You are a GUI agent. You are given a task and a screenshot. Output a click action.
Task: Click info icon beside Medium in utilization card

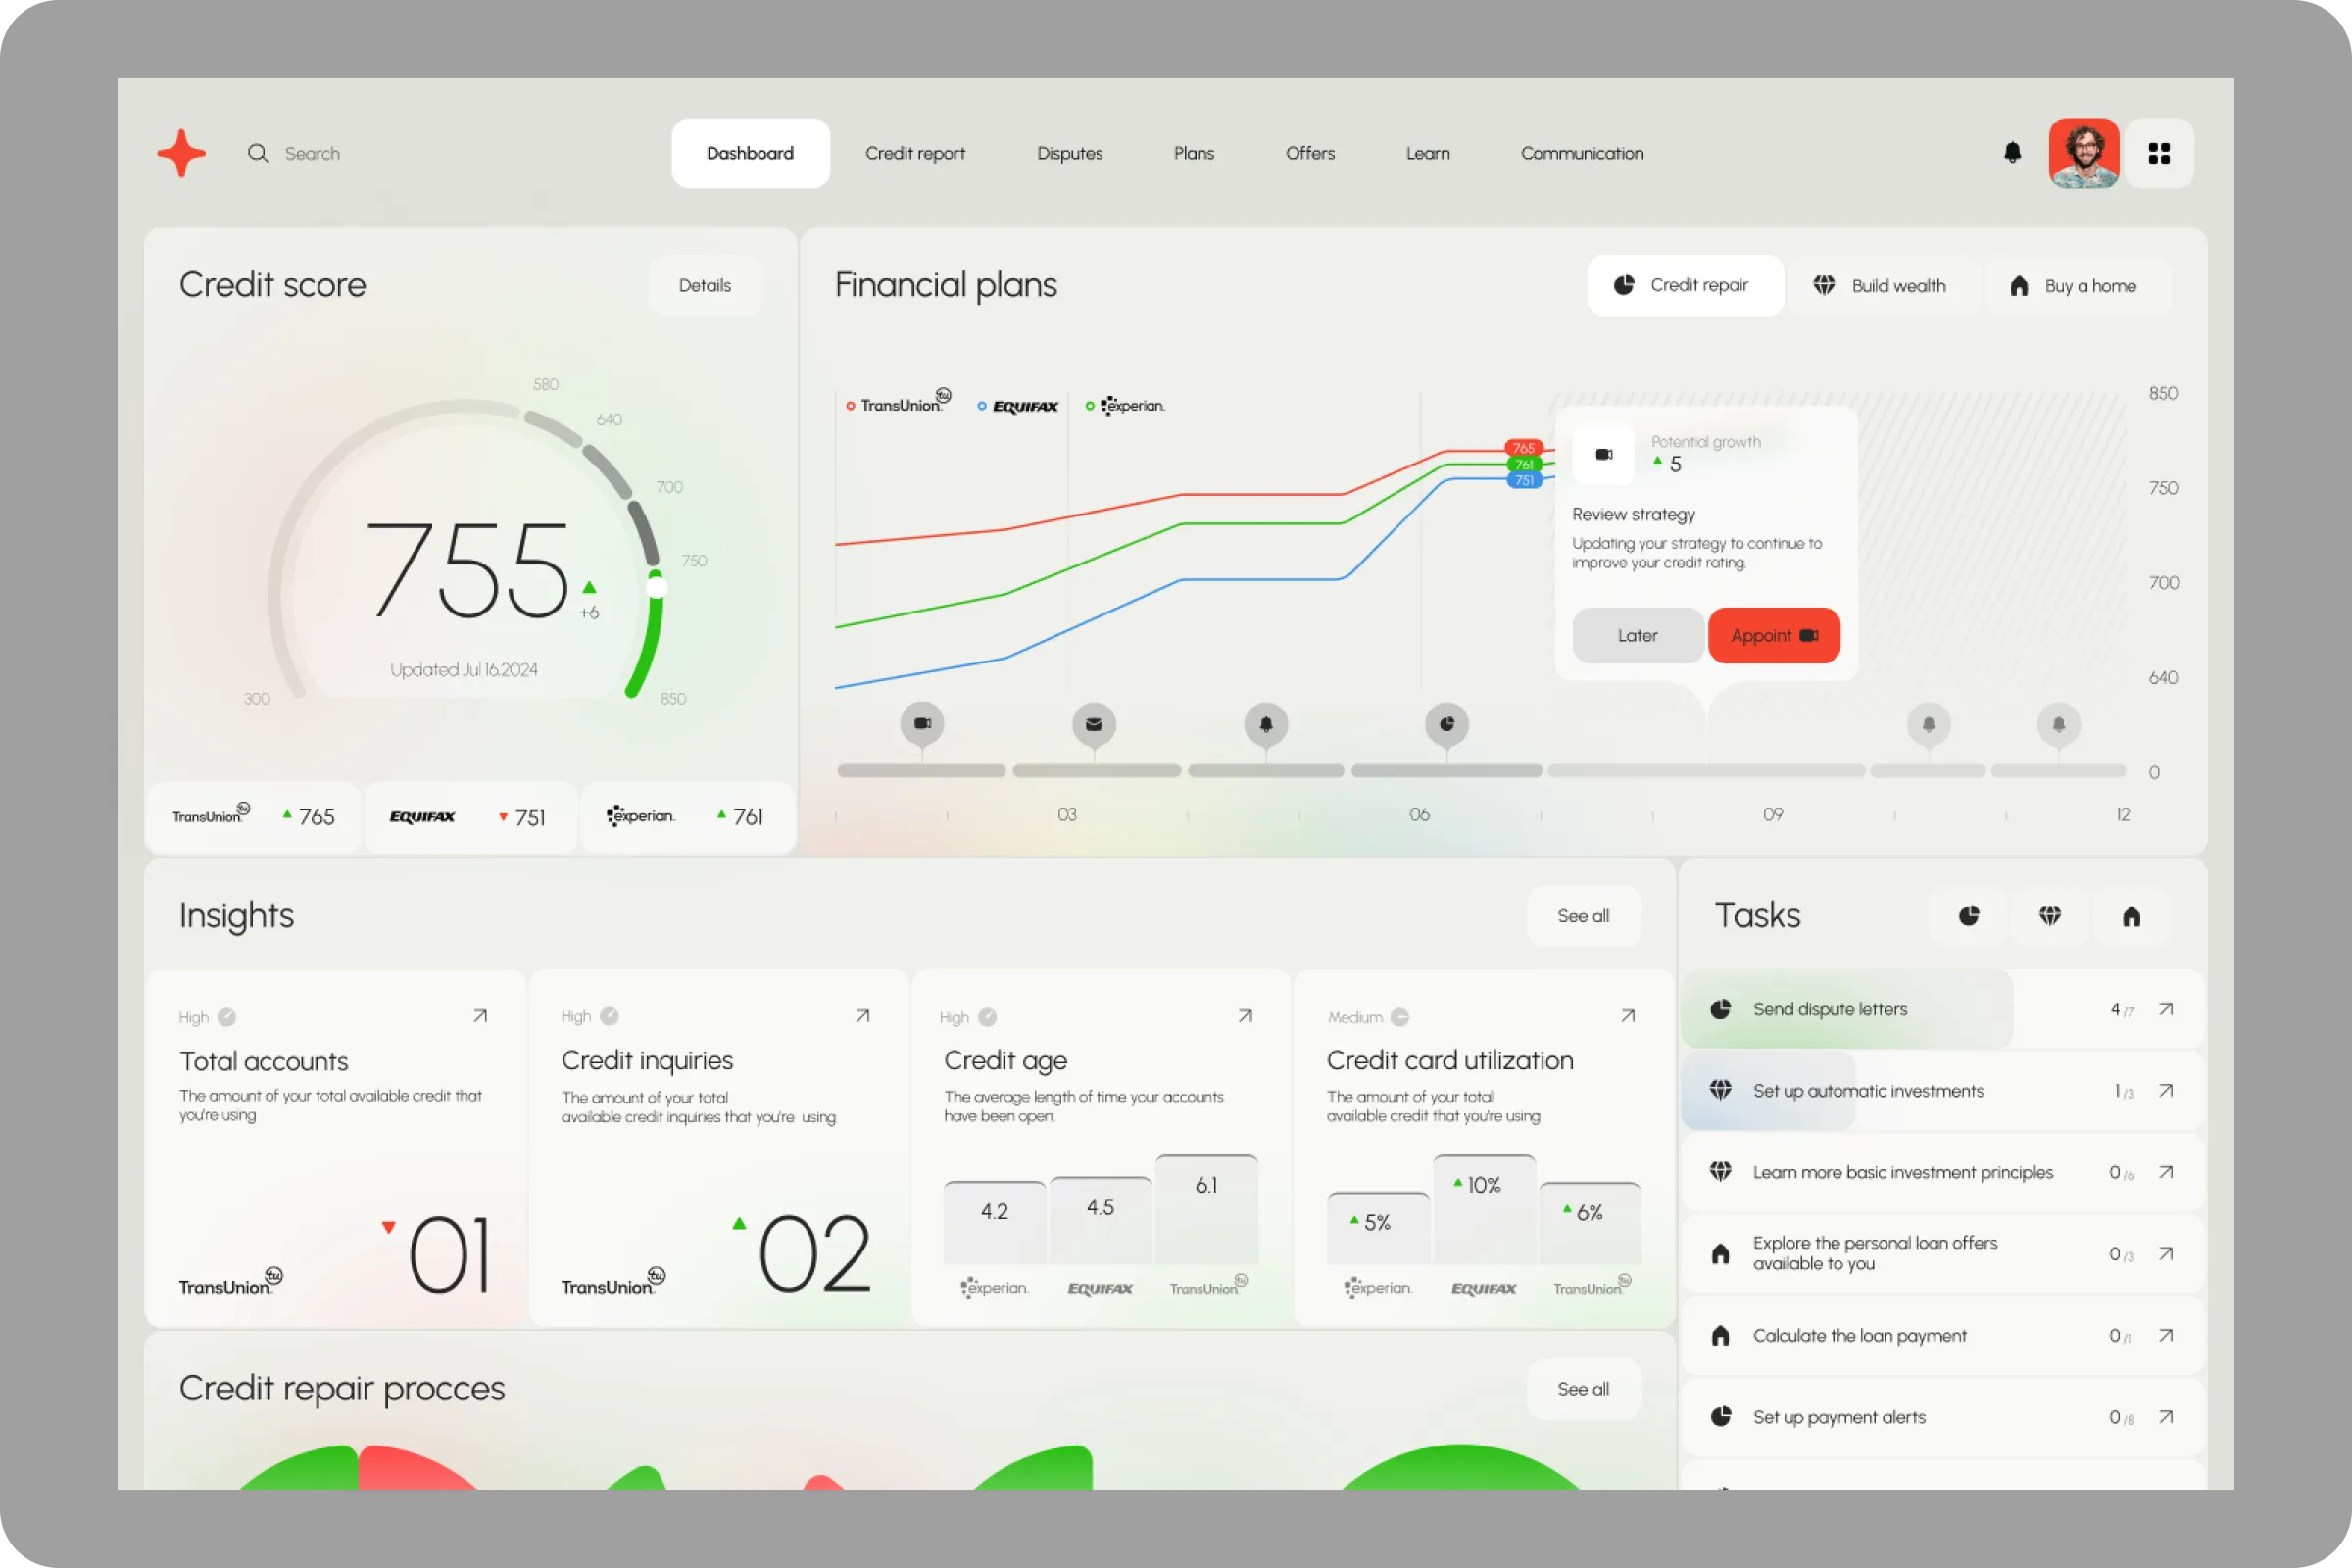1400,1017
